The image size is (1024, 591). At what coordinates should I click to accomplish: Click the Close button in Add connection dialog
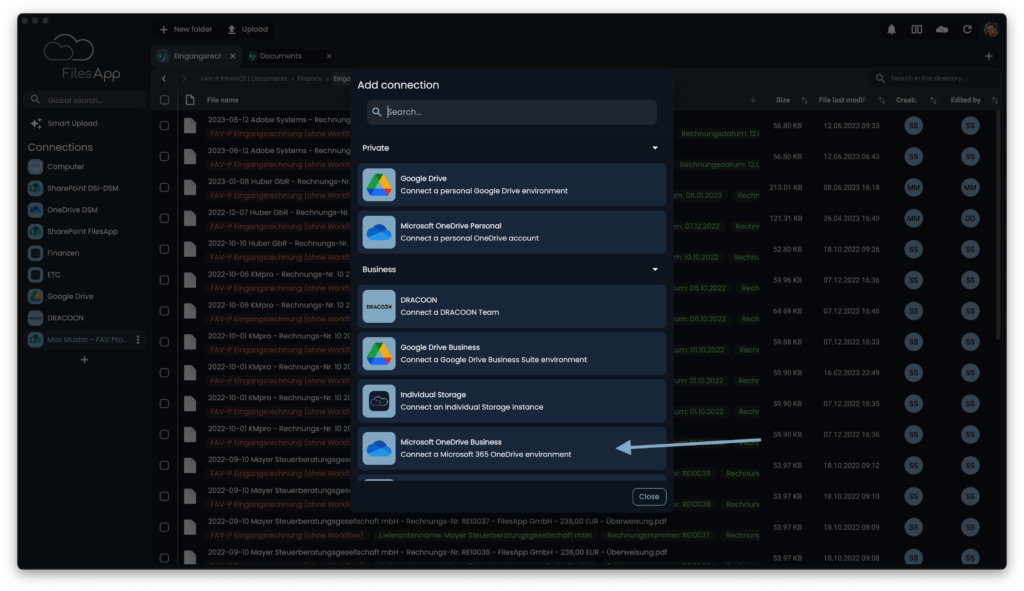(649, 497)
